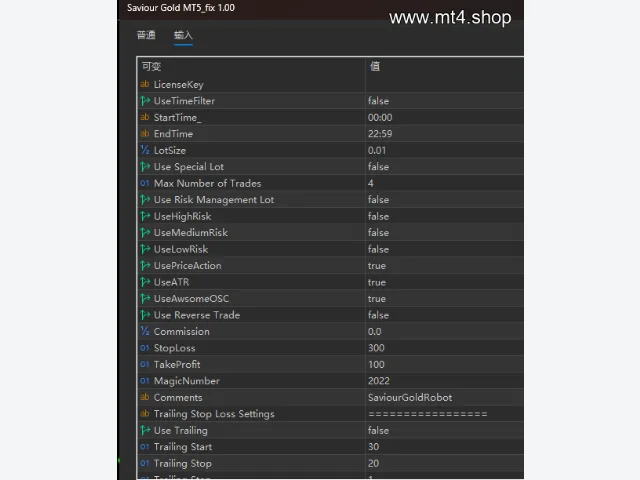Switch to the 普通 tab
The image size is (640, 480).
(146, 35)
